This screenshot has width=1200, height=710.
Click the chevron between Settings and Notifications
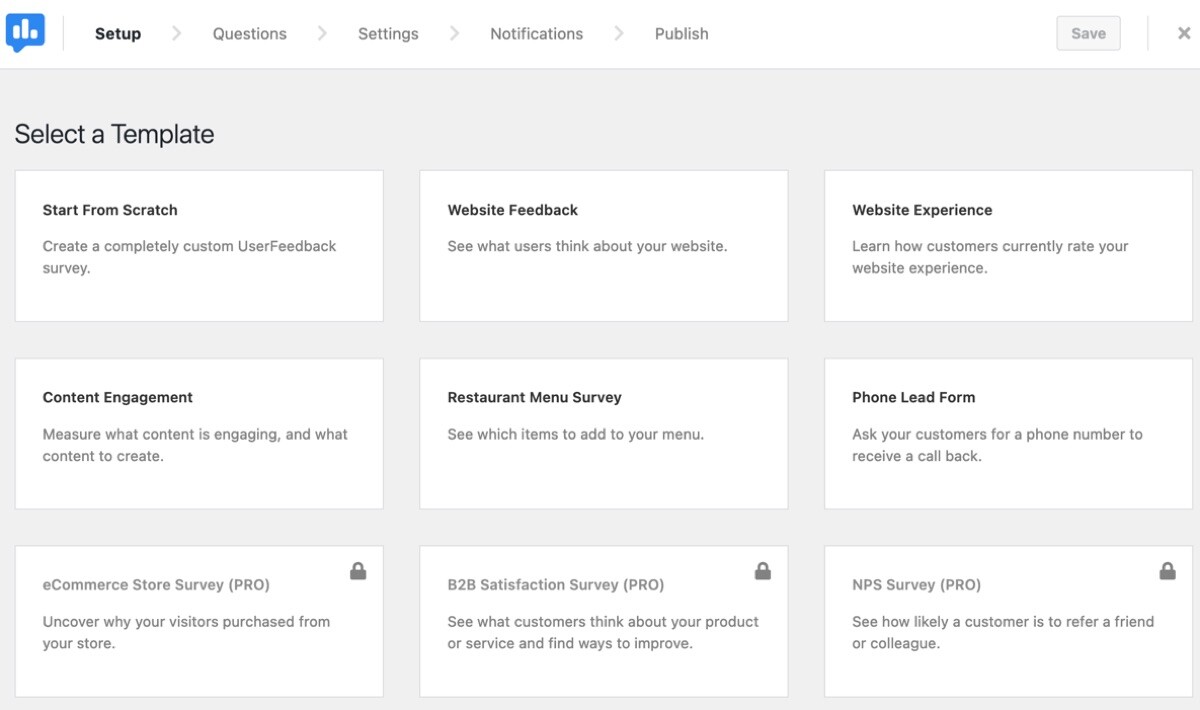point(452,33)
